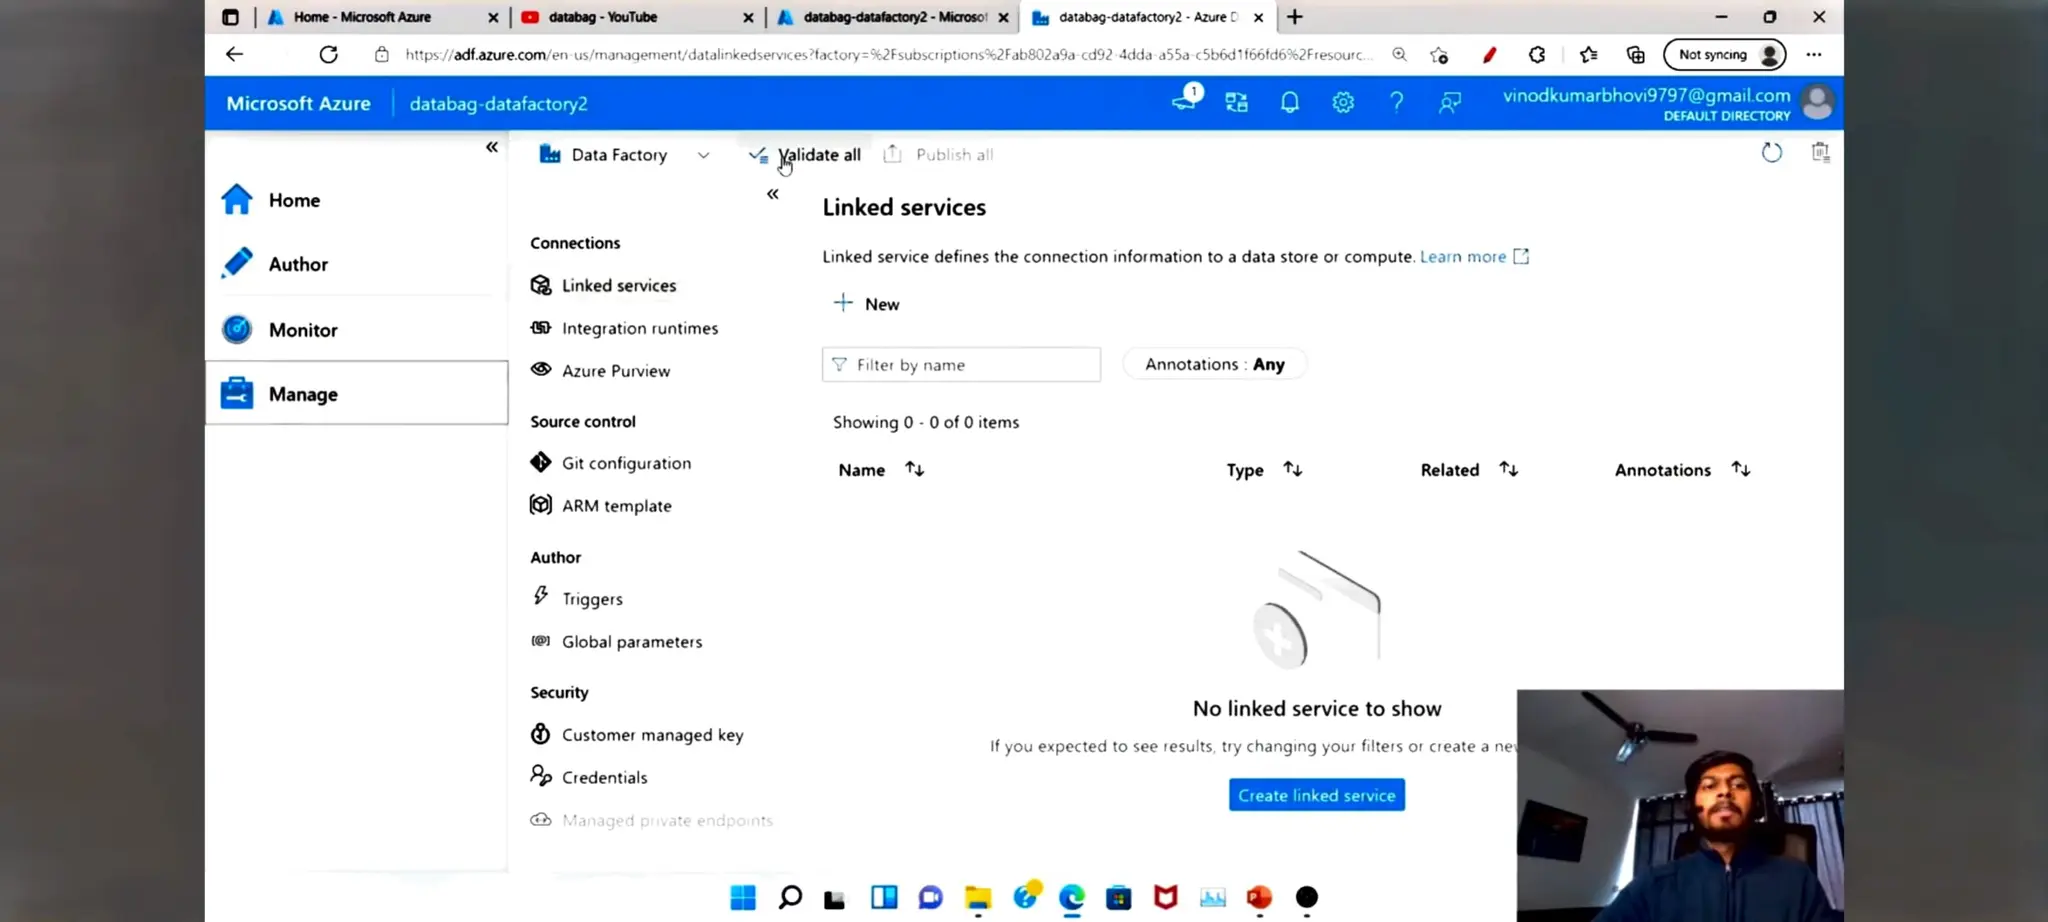Click Publish all
The height and width of the screenshot is (922, 2048).
(x=938, y=155)
